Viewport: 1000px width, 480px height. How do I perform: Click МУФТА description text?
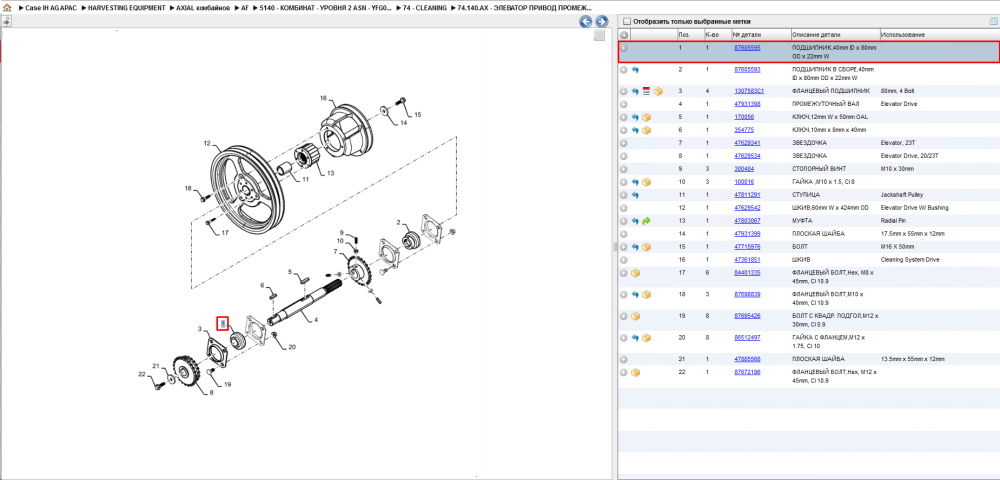(802, 221)
